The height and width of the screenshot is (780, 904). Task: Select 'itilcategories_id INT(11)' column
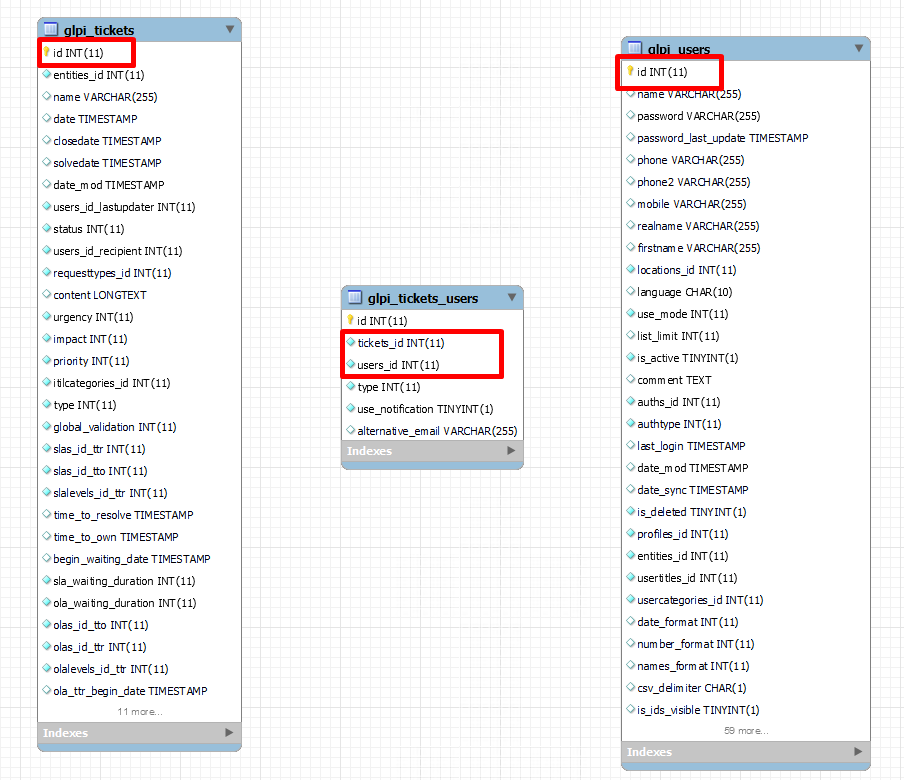point(111,383)
